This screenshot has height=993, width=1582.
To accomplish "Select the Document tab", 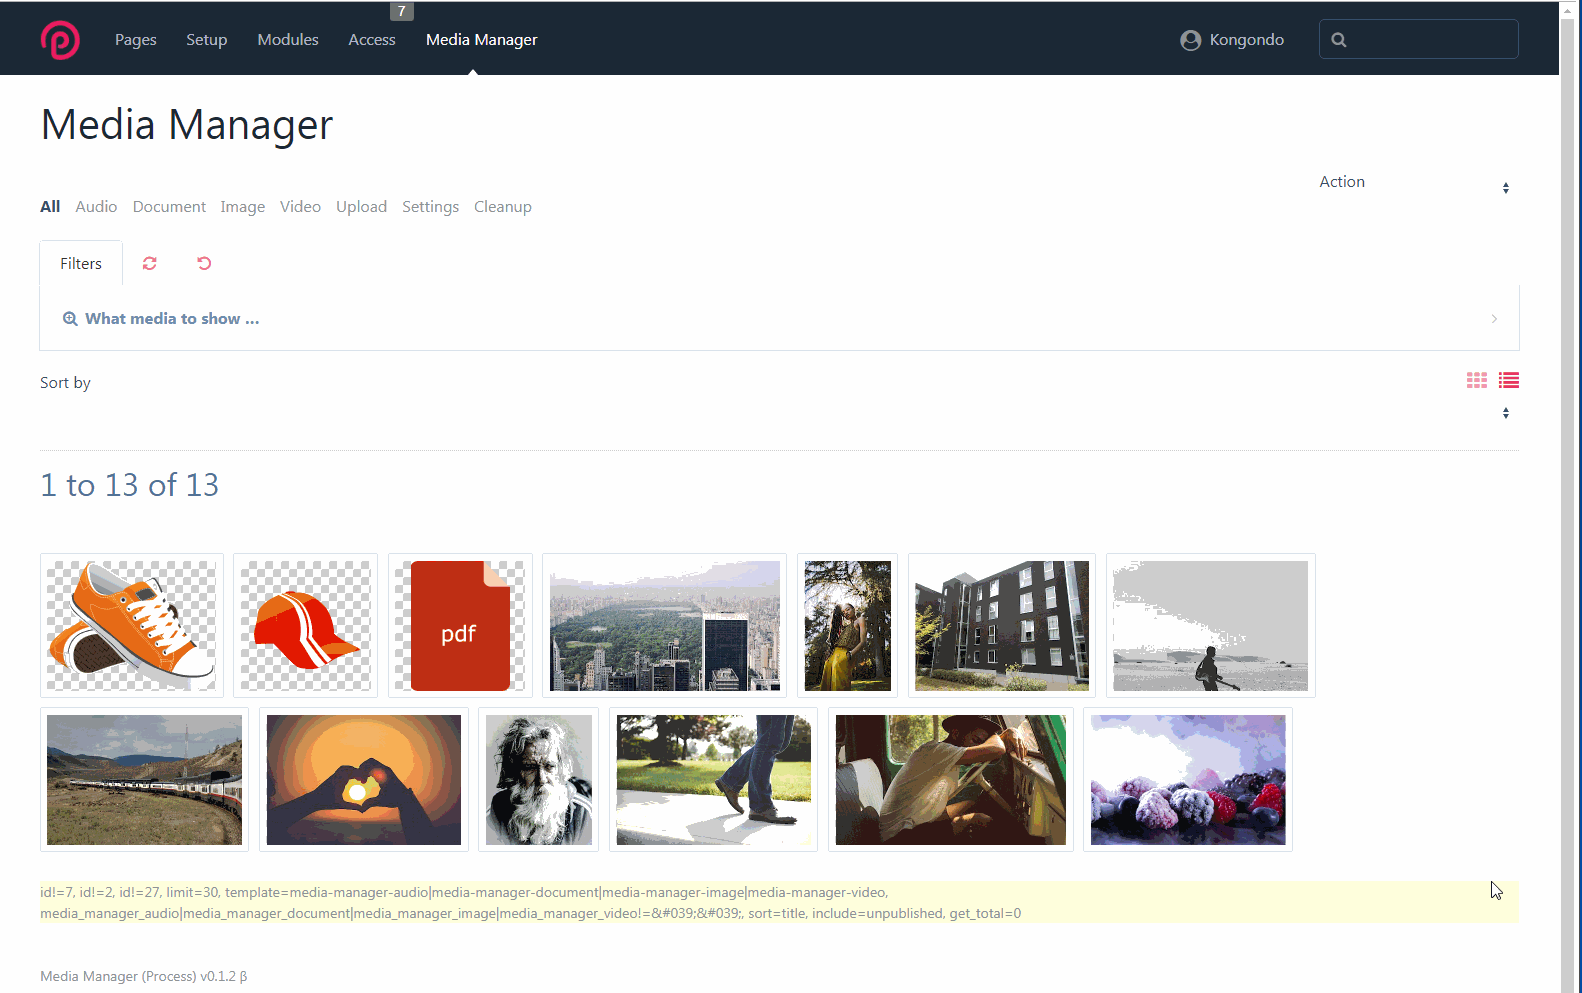I will pyautogui.click(x=169, y=207).
